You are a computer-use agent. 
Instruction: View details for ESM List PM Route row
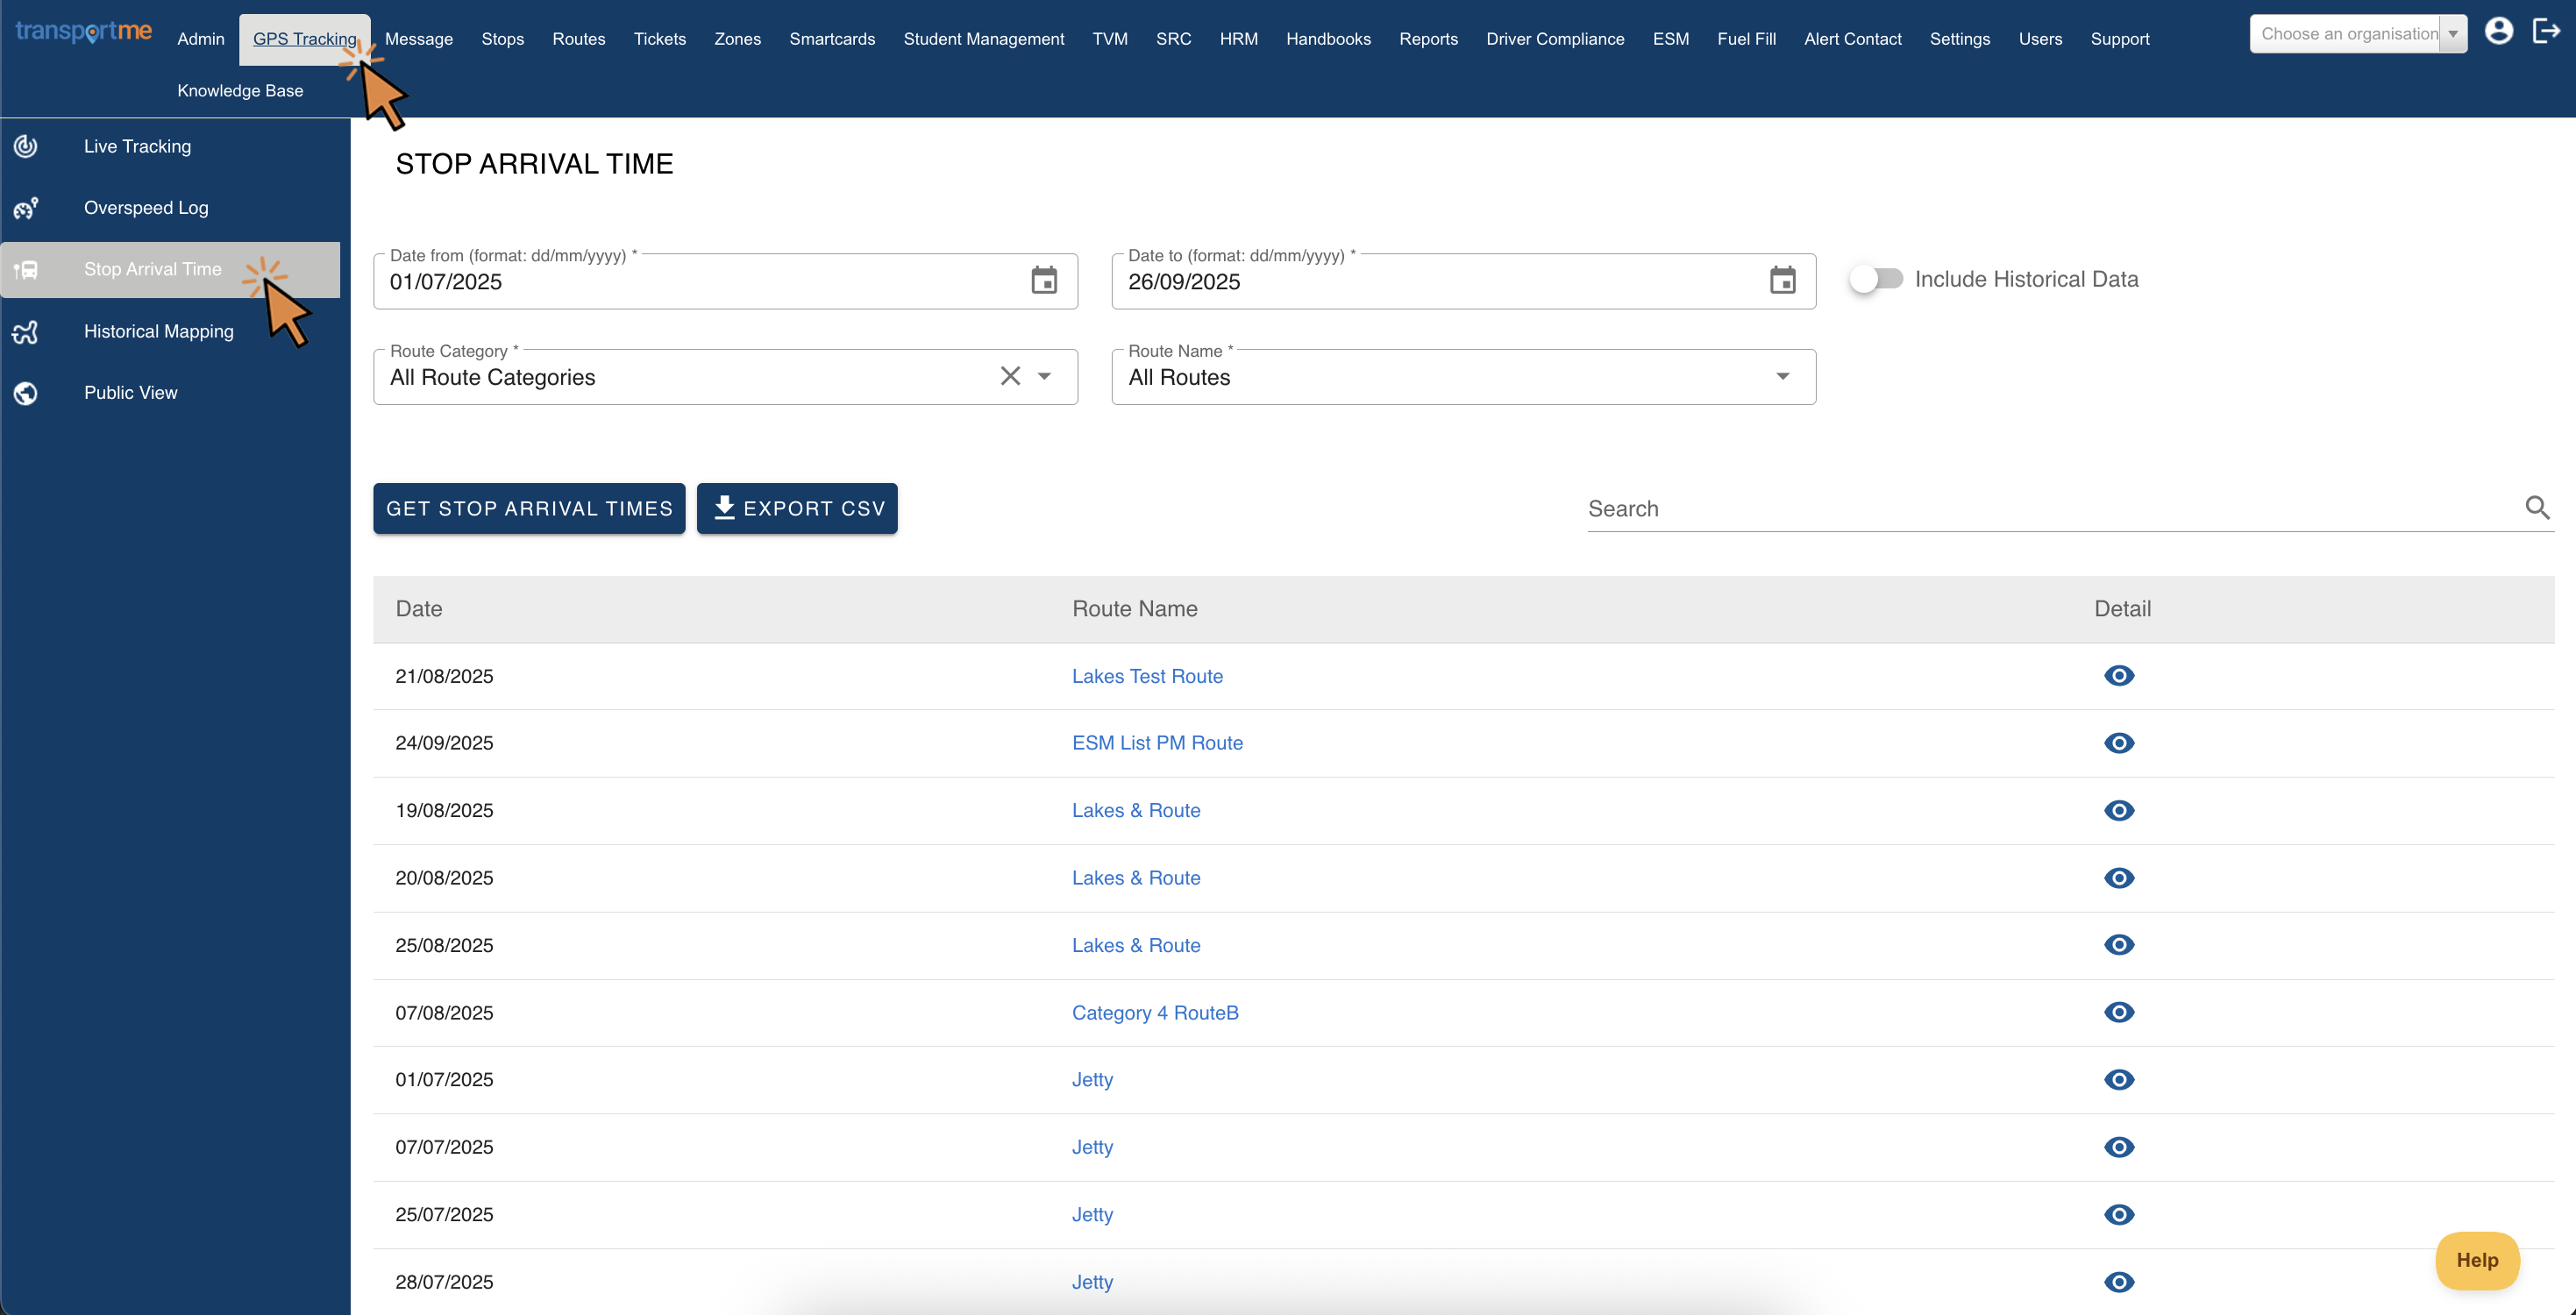[x=2118, y=743]
